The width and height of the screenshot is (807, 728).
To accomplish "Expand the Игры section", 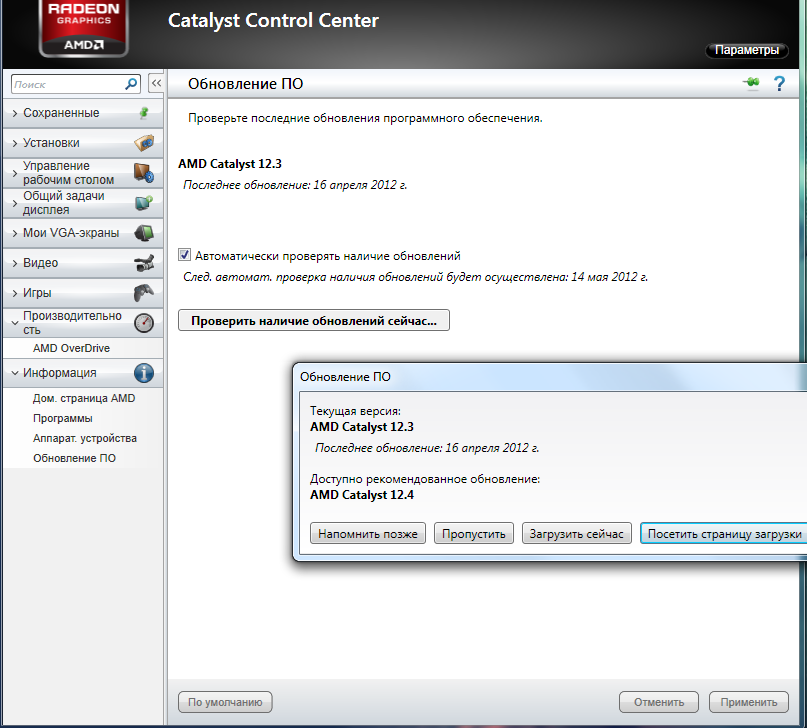I will (x=15, y=293).
